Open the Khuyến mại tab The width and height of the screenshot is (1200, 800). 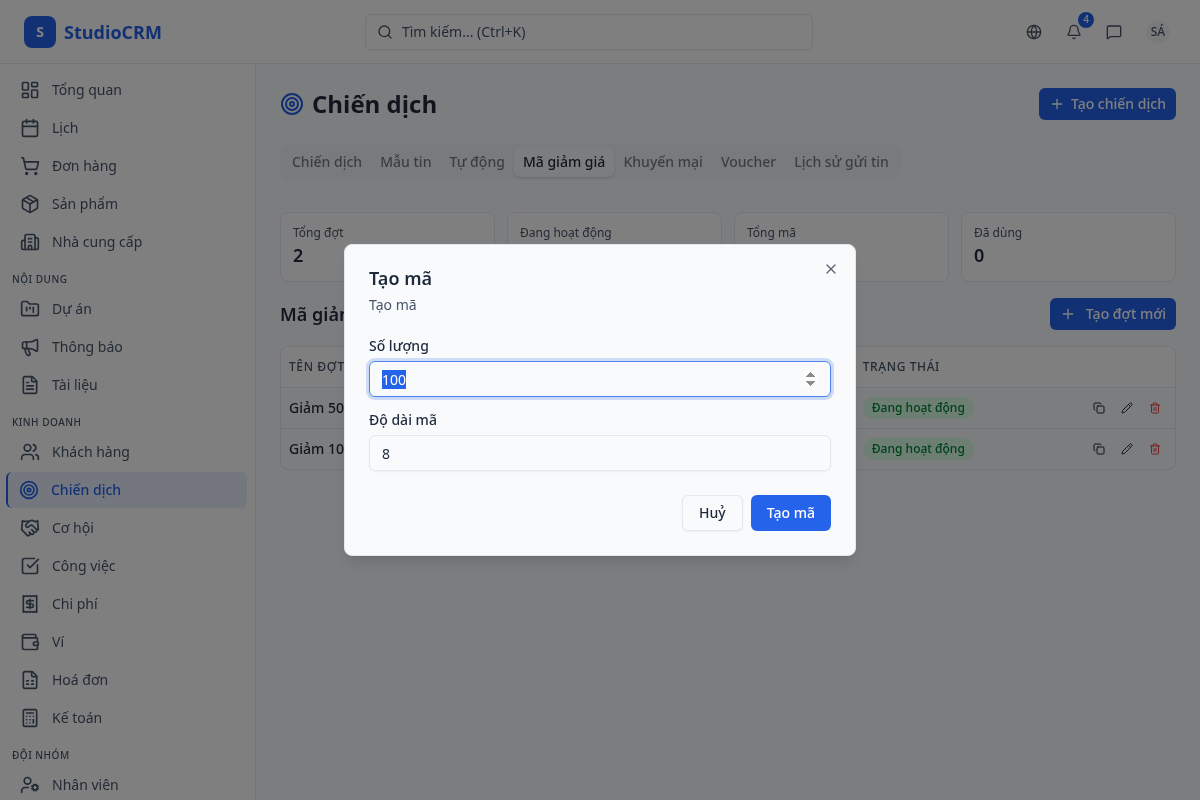(x=663, y=162)
